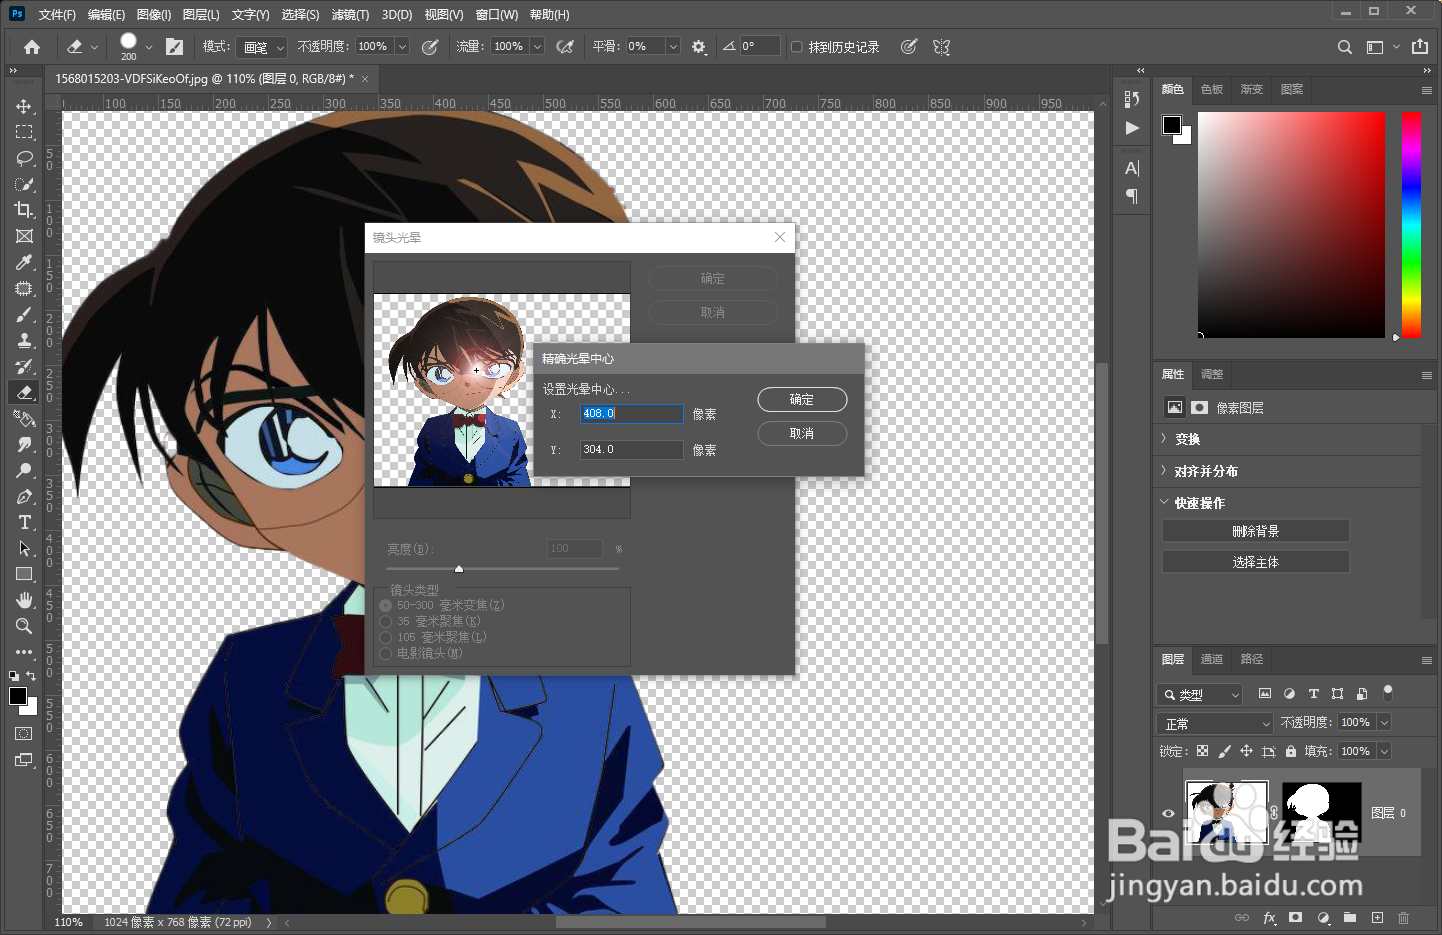Click the X coordinate input field

click(x=631, y=413)
